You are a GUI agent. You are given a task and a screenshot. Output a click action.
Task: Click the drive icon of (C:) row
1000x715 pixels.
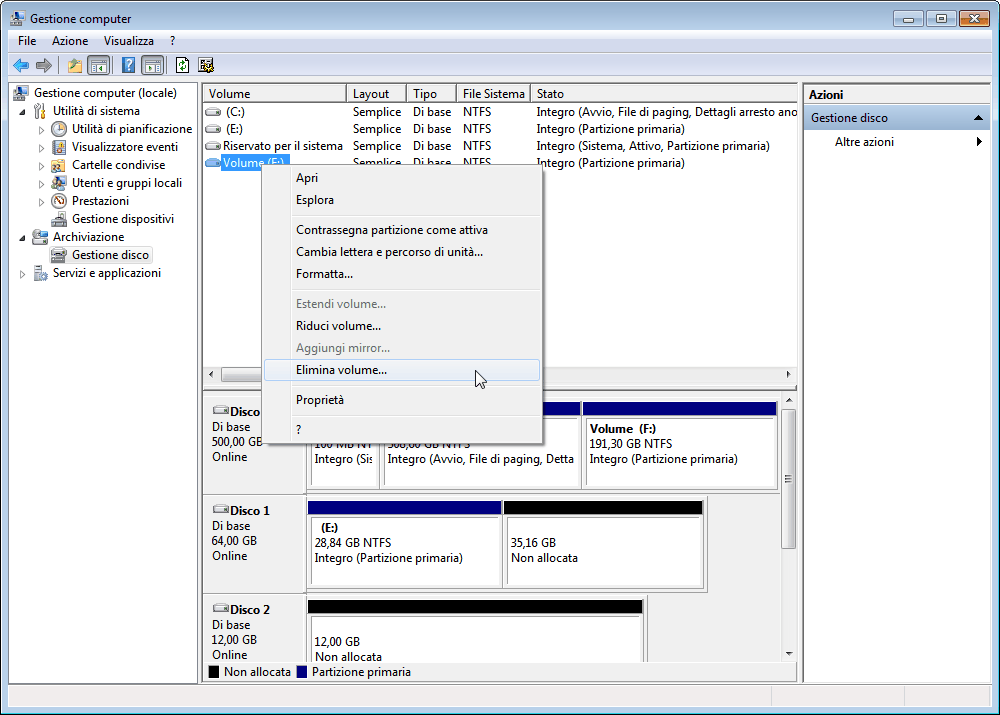(213, 112)
